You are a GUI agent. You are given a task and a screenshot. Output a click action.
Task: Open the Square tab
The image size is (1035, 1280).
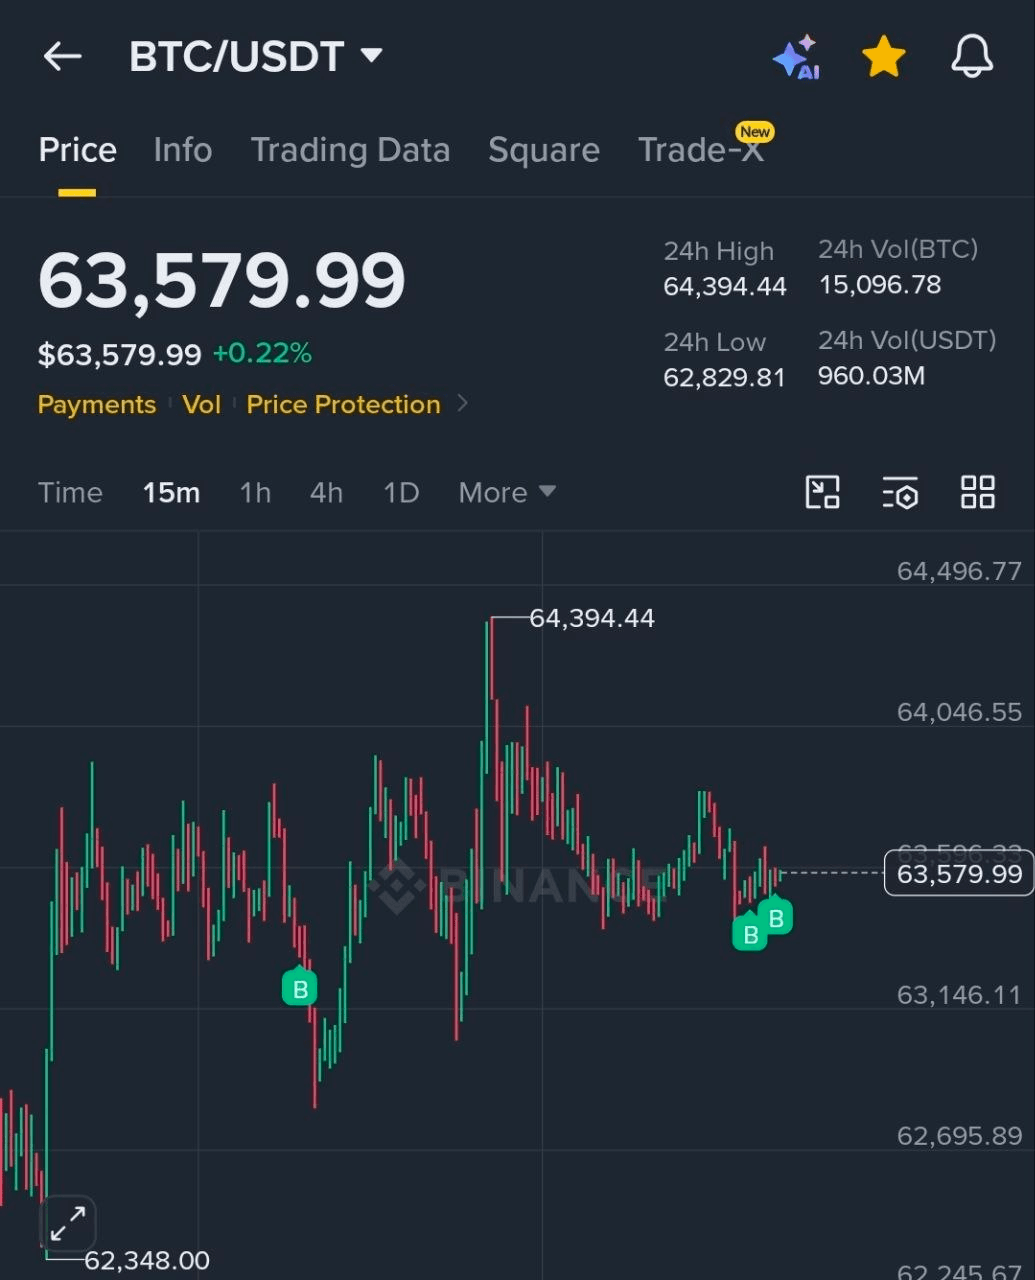point(544,150)
